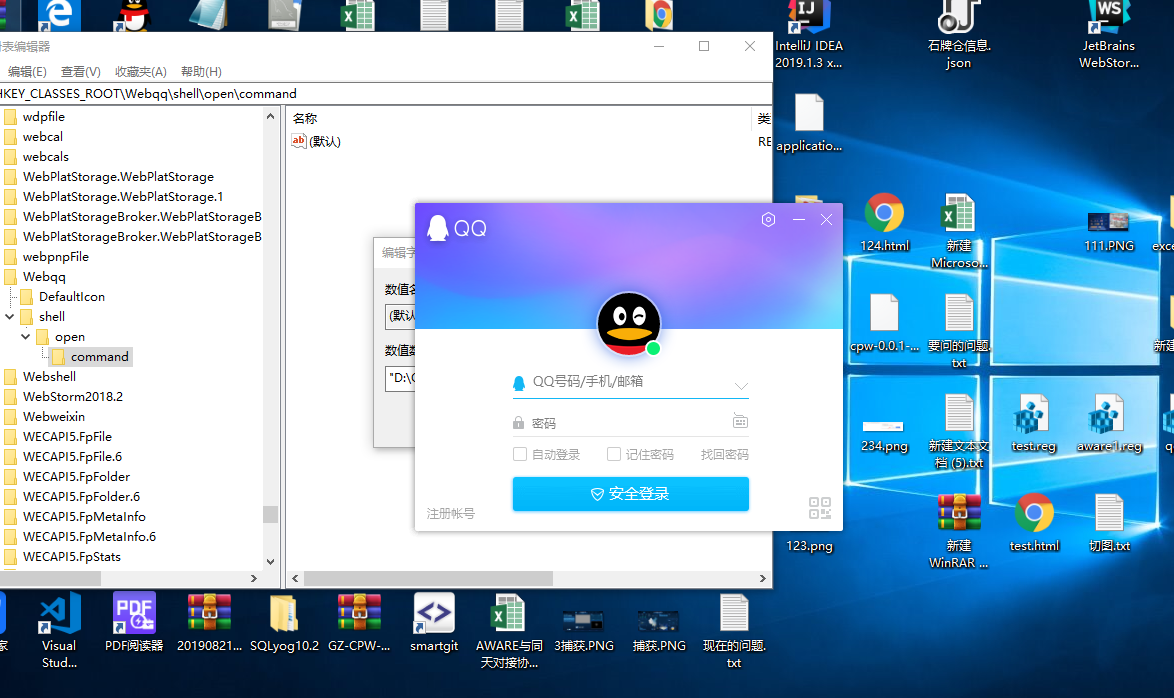
Task: Open 编辑(E) menu in registry editor
Action: click(x=27, y=72)
